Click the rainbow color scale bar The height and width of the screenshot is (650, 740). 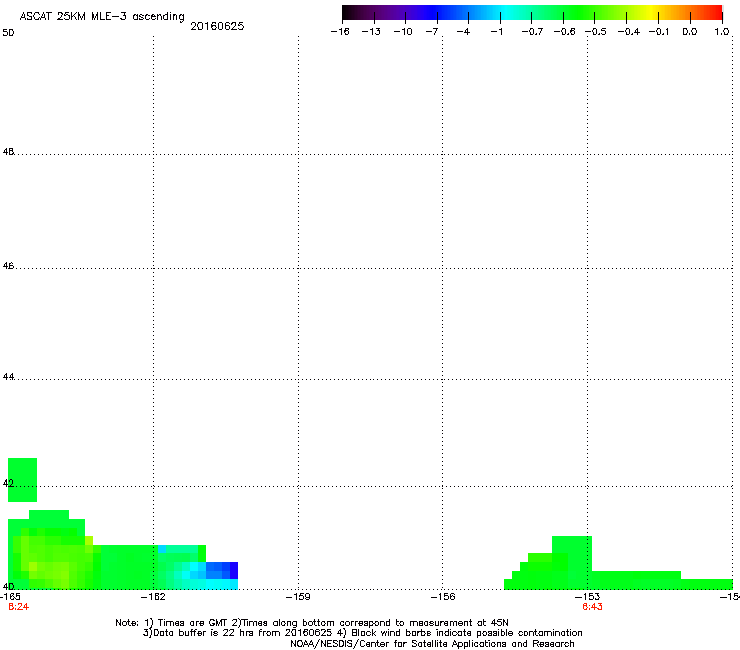[532, 13]
